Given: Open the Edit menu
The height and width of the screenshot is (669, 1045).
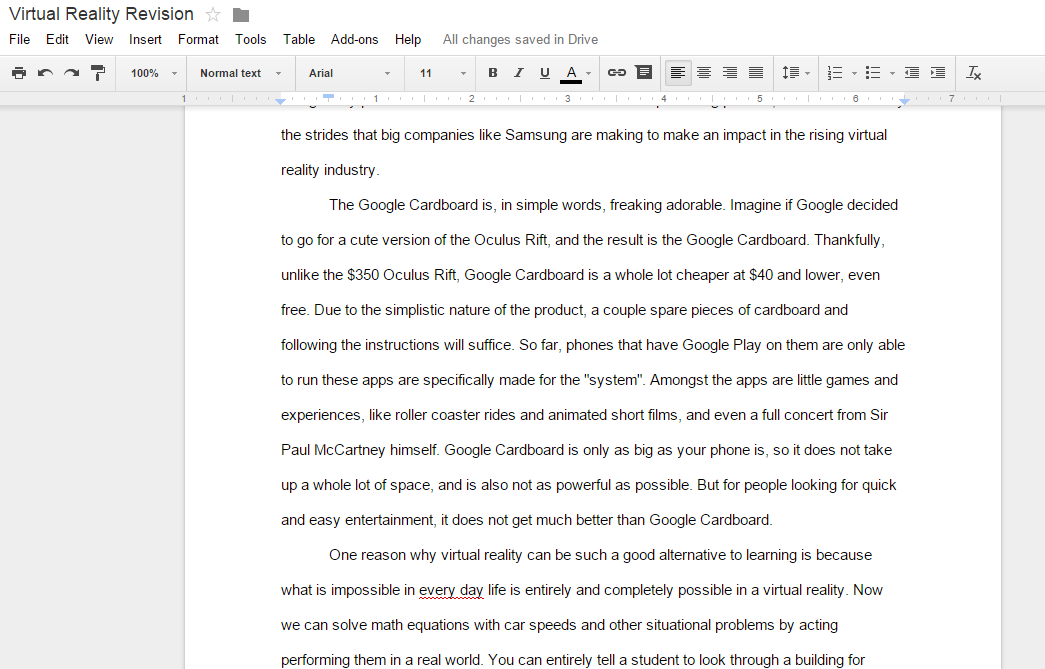Looking at the screenshot, I should [x=57, y=39].
